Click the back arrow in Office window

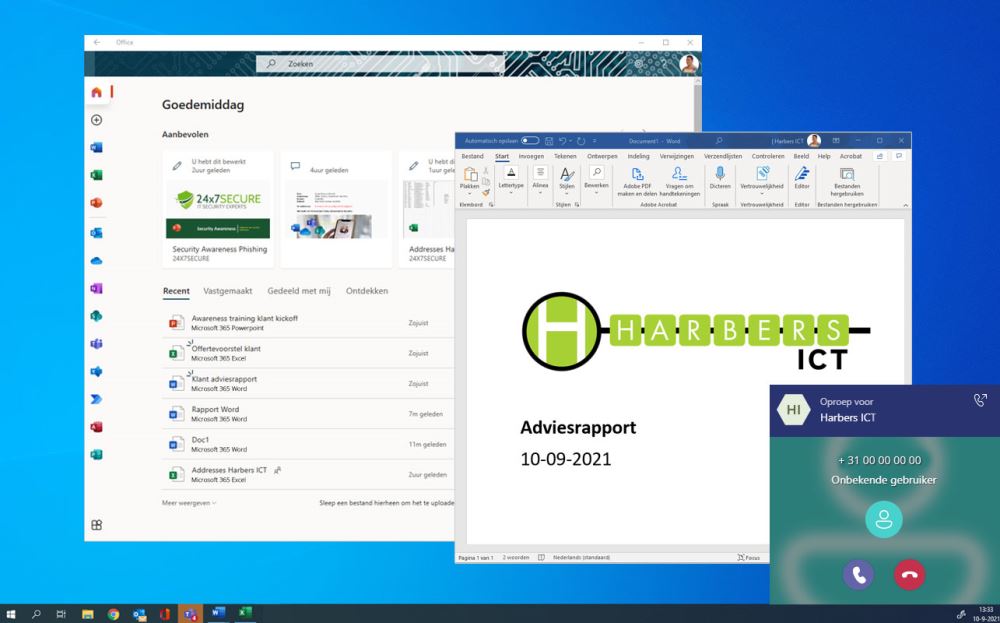coord(97,42)
